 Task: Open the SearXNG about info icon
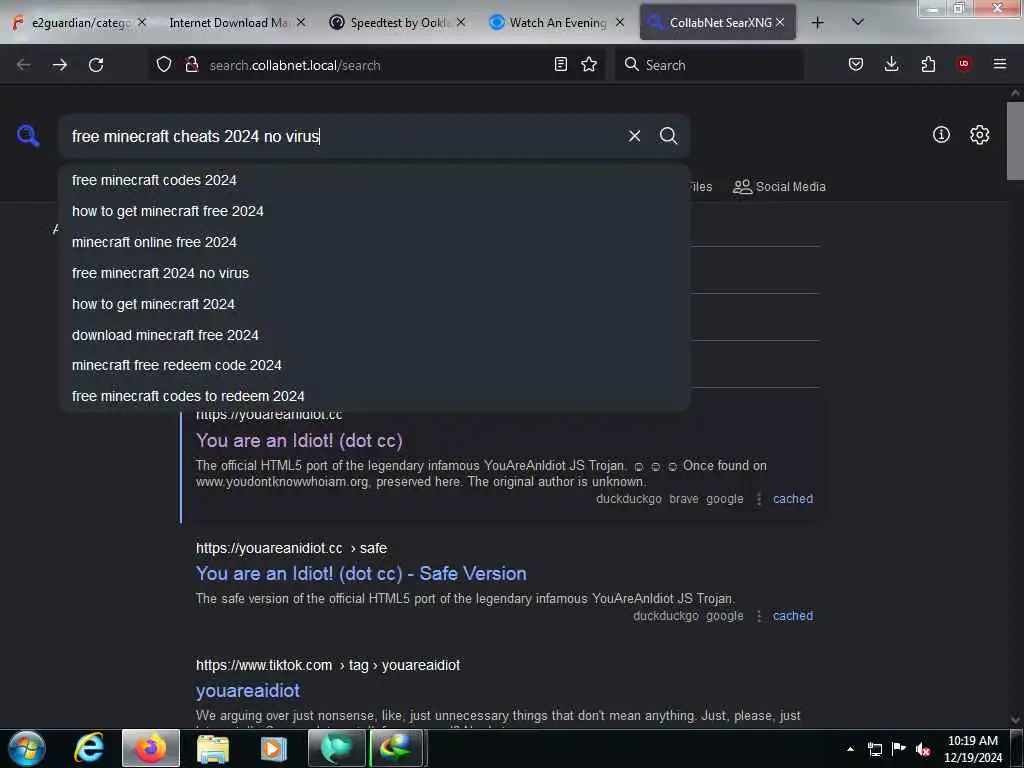tap(941, 135)
